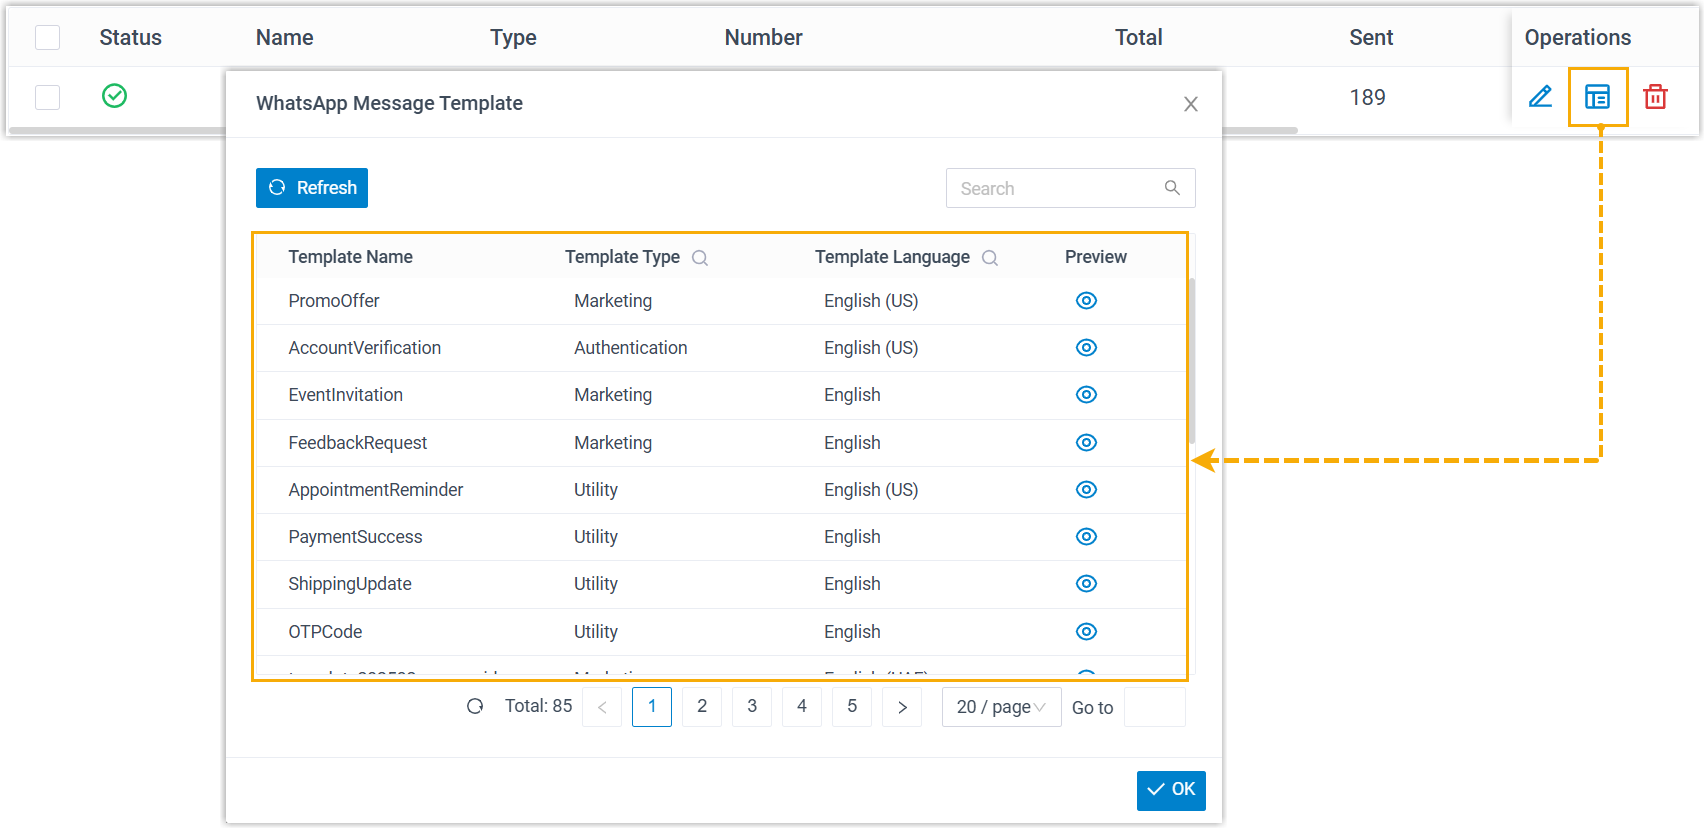Go to the next page arrow
Screen dimensions: 1705x829
tap(902, 707)
